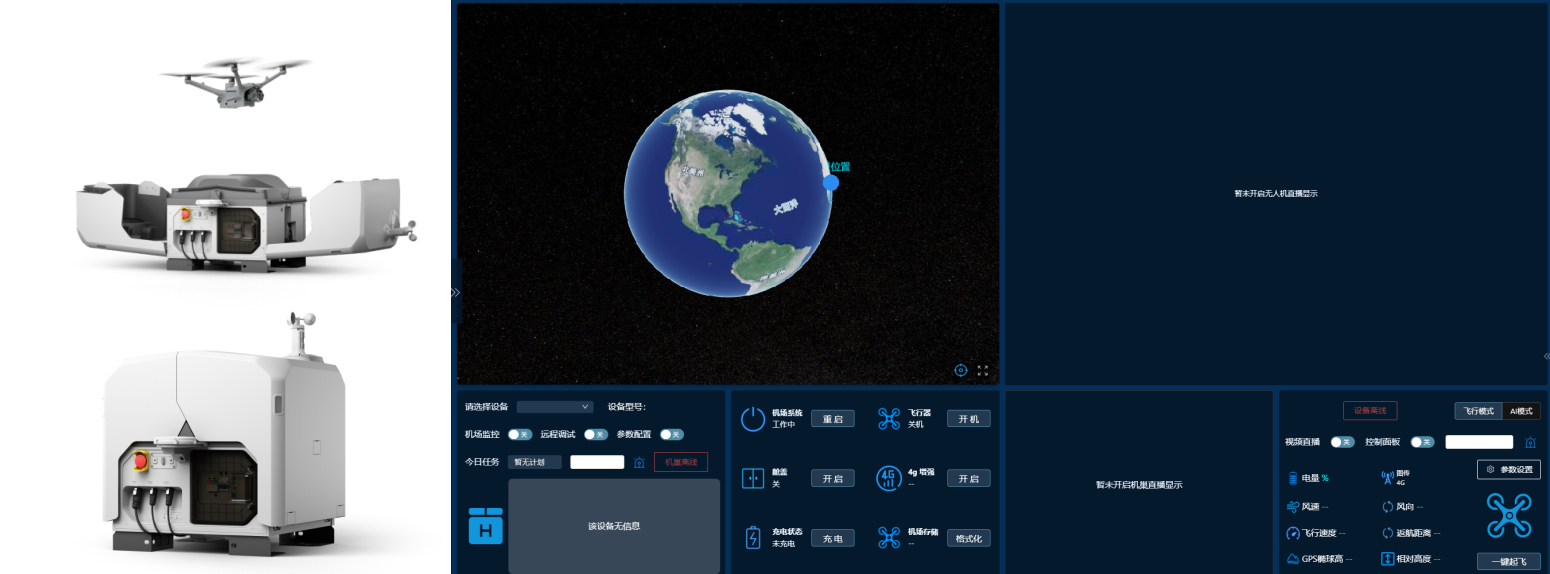
Task: Click the power icon beside 机场系统
Action: coord(752,419)
